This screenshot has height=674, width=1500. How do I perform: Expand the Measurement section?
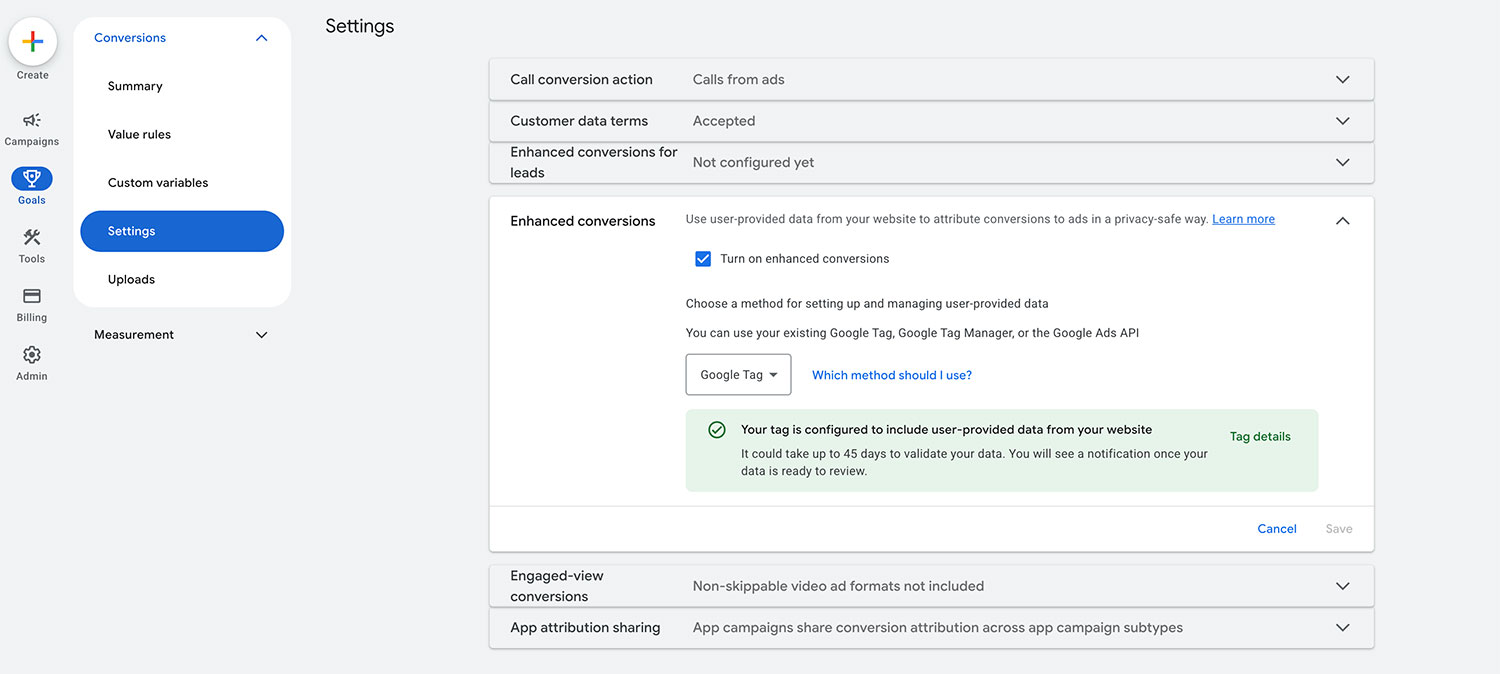261,334
